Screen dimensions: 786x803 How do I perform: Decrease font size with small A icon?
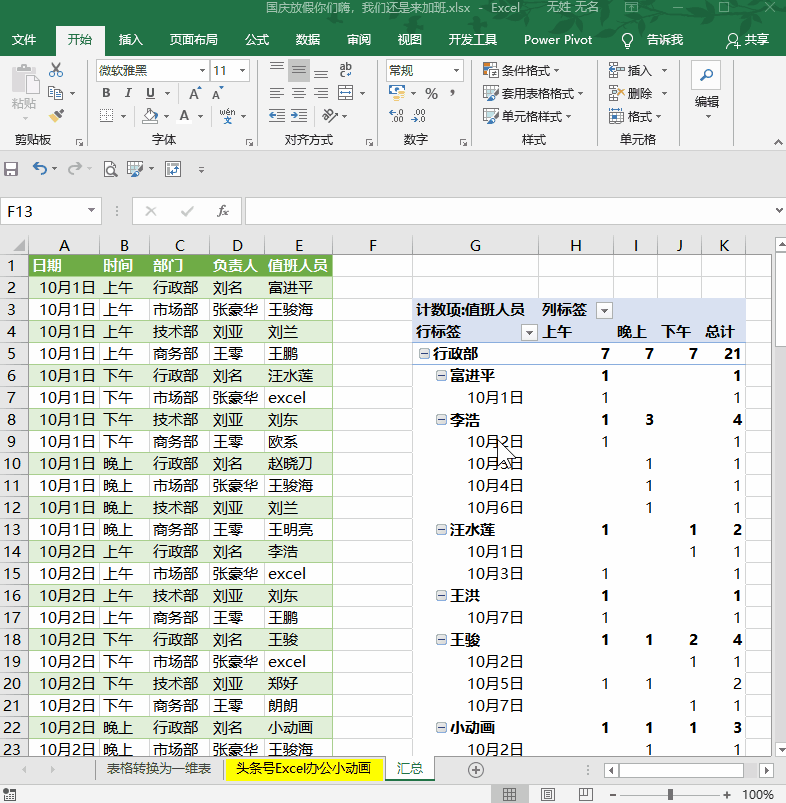tap(217, 94)
